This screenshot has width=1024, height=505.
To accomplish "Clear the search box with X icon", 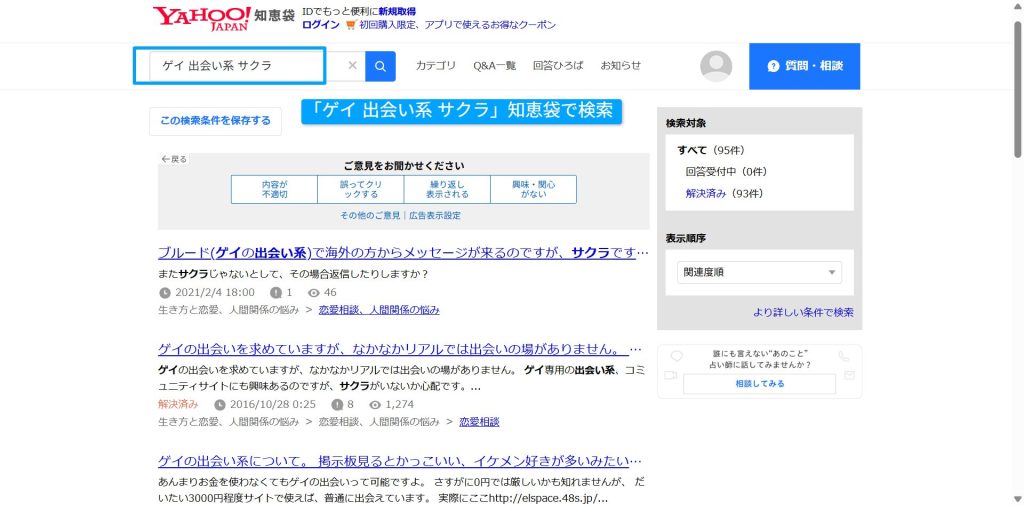I will (353, 65).
